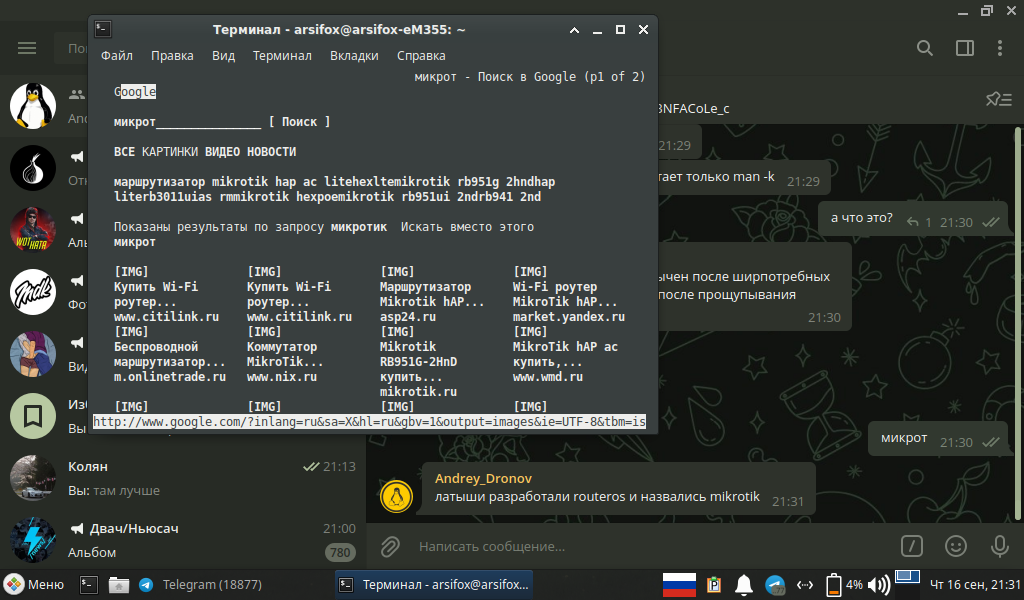Open notifications bell tray icon
Screen dimensions: 1024x600
(x=744, y=585)
